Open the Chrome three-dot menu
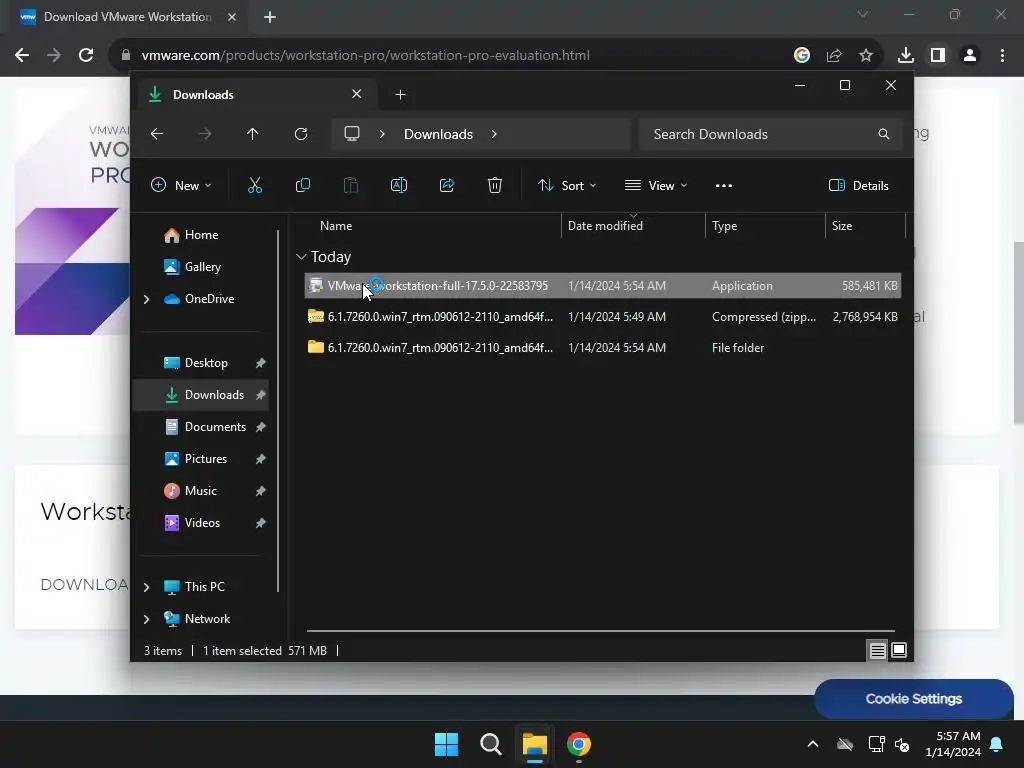The image size is (1024, 768). point(1002,56)
